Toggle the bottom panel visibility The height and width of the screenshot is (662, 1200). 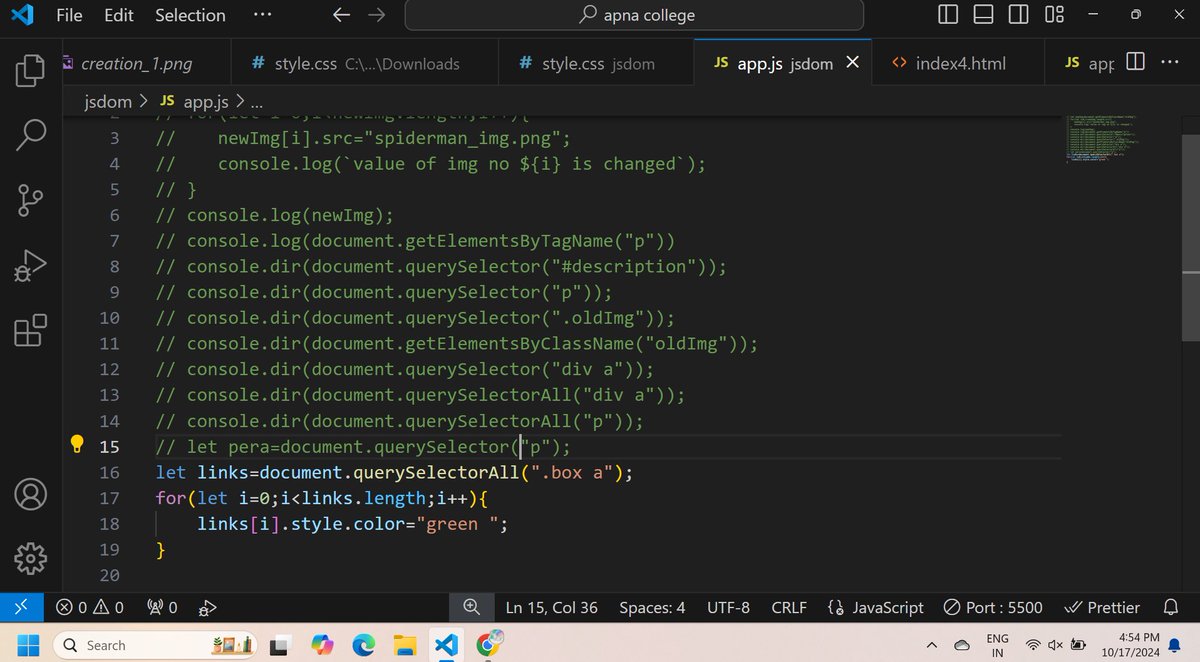pyautogui.click(x=982, y=15)
